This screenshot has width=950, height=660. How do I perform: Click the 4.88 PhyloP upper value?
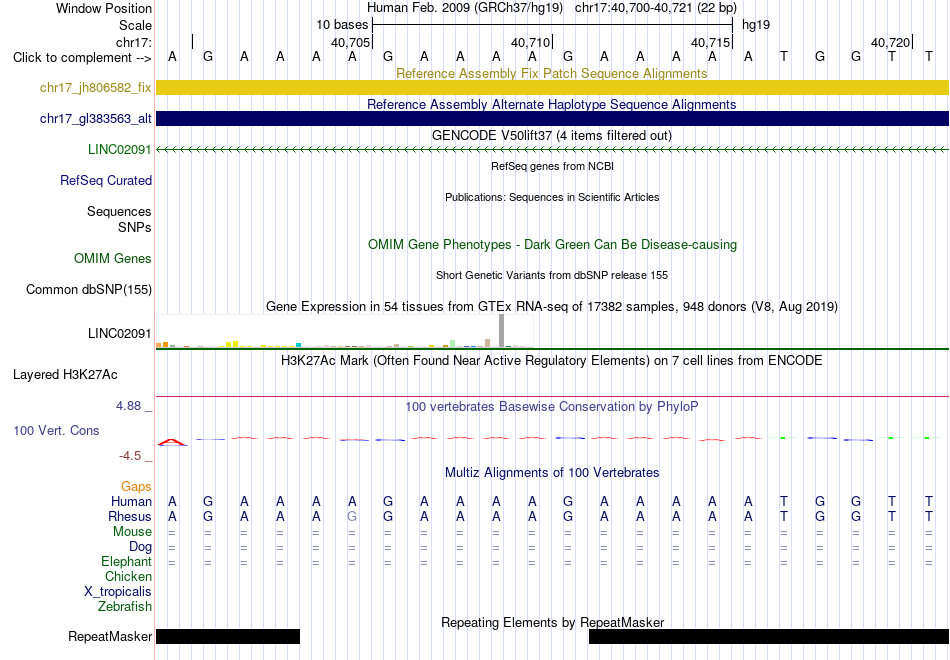tap(128, 406)
